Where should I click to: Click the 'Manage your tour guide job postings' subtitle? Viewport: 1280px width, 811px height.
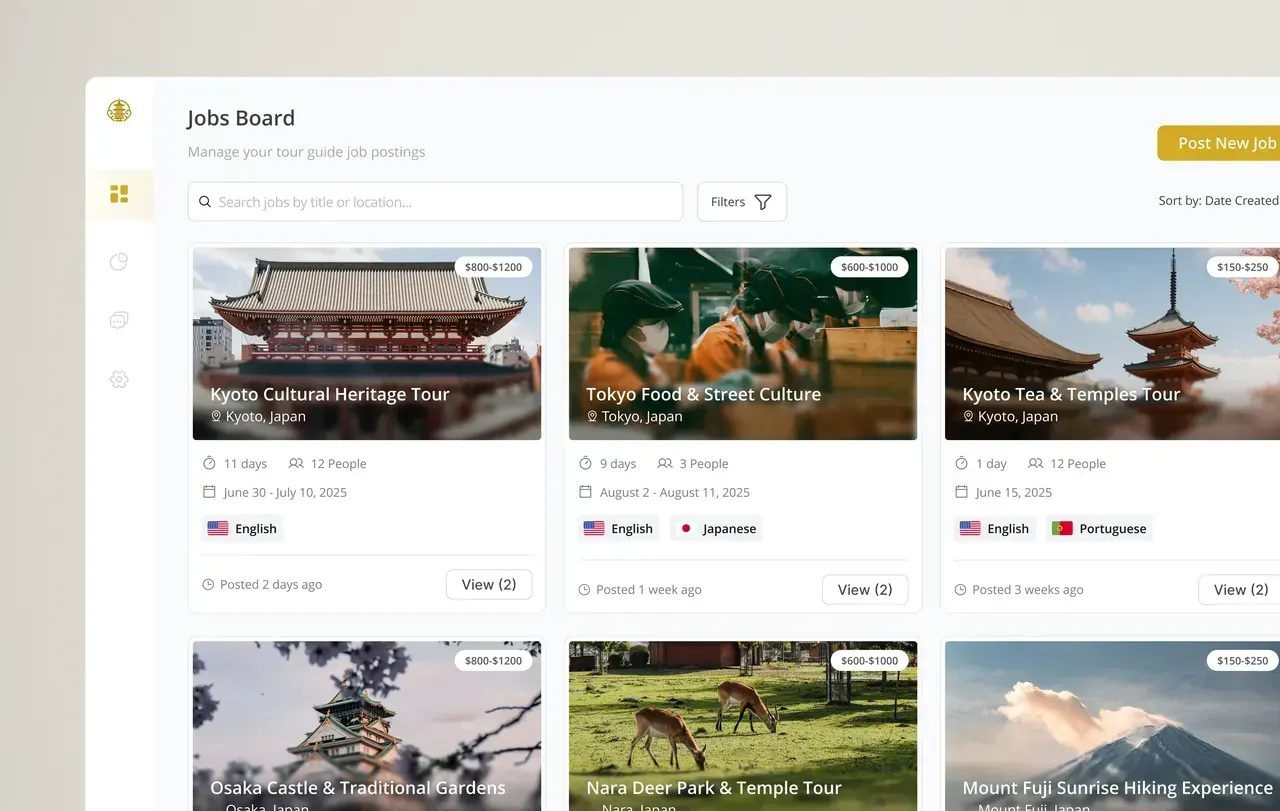pyautogui.click(x=307, y=152)
